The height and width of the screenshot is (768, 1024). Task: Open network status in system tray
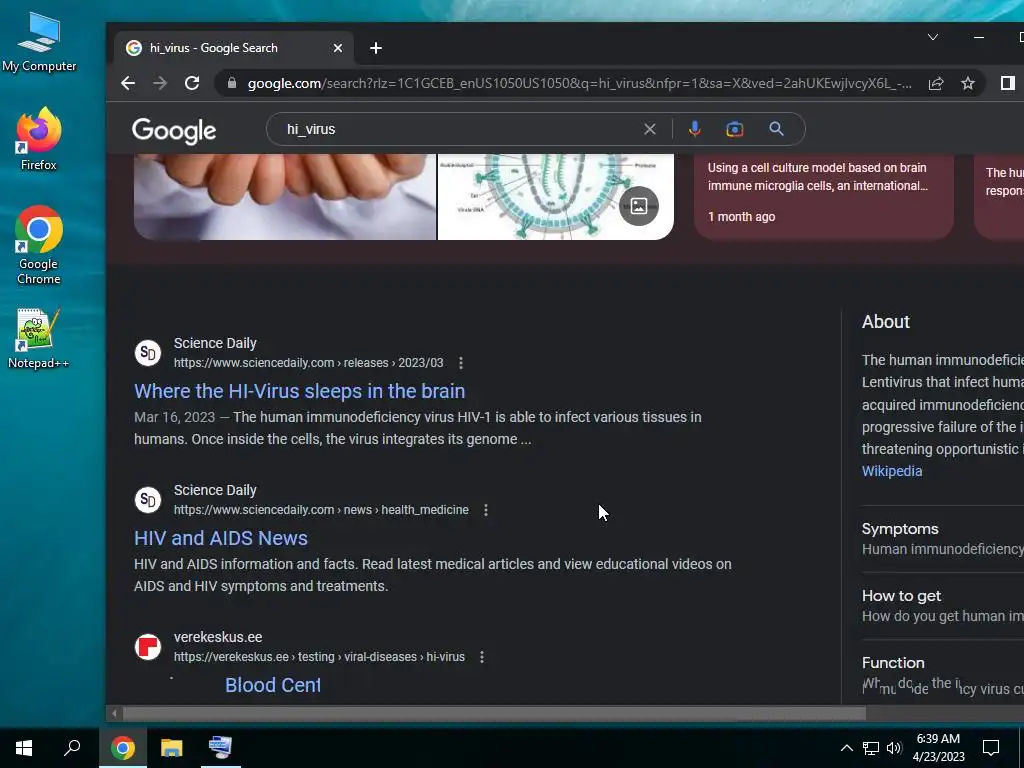[x=871, y=748]
